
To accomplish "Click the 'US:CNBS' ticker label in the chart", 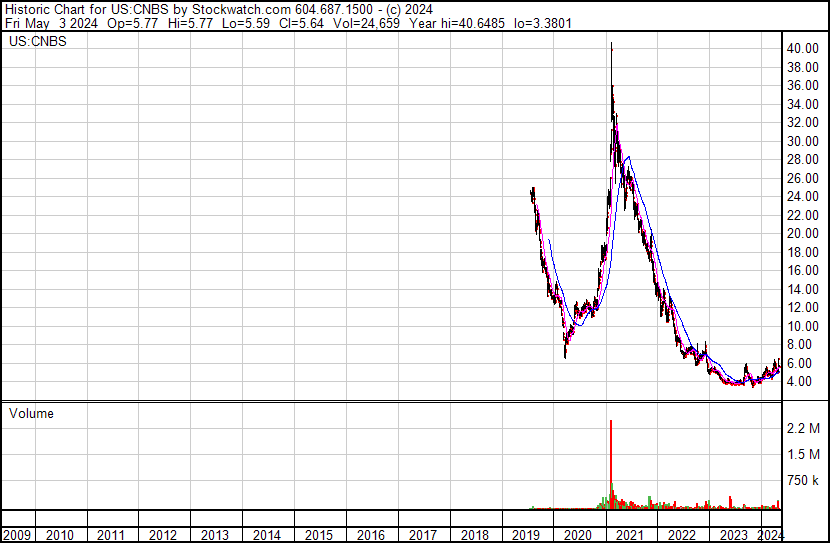I will pos(38,41).
